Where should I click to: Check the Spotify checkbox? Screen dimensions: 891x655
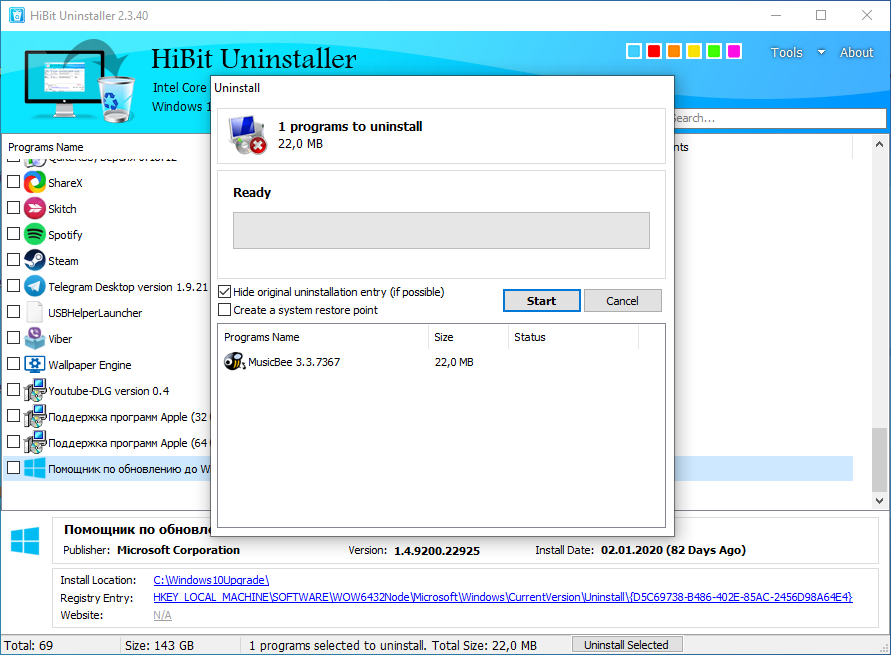pos(13,233)
